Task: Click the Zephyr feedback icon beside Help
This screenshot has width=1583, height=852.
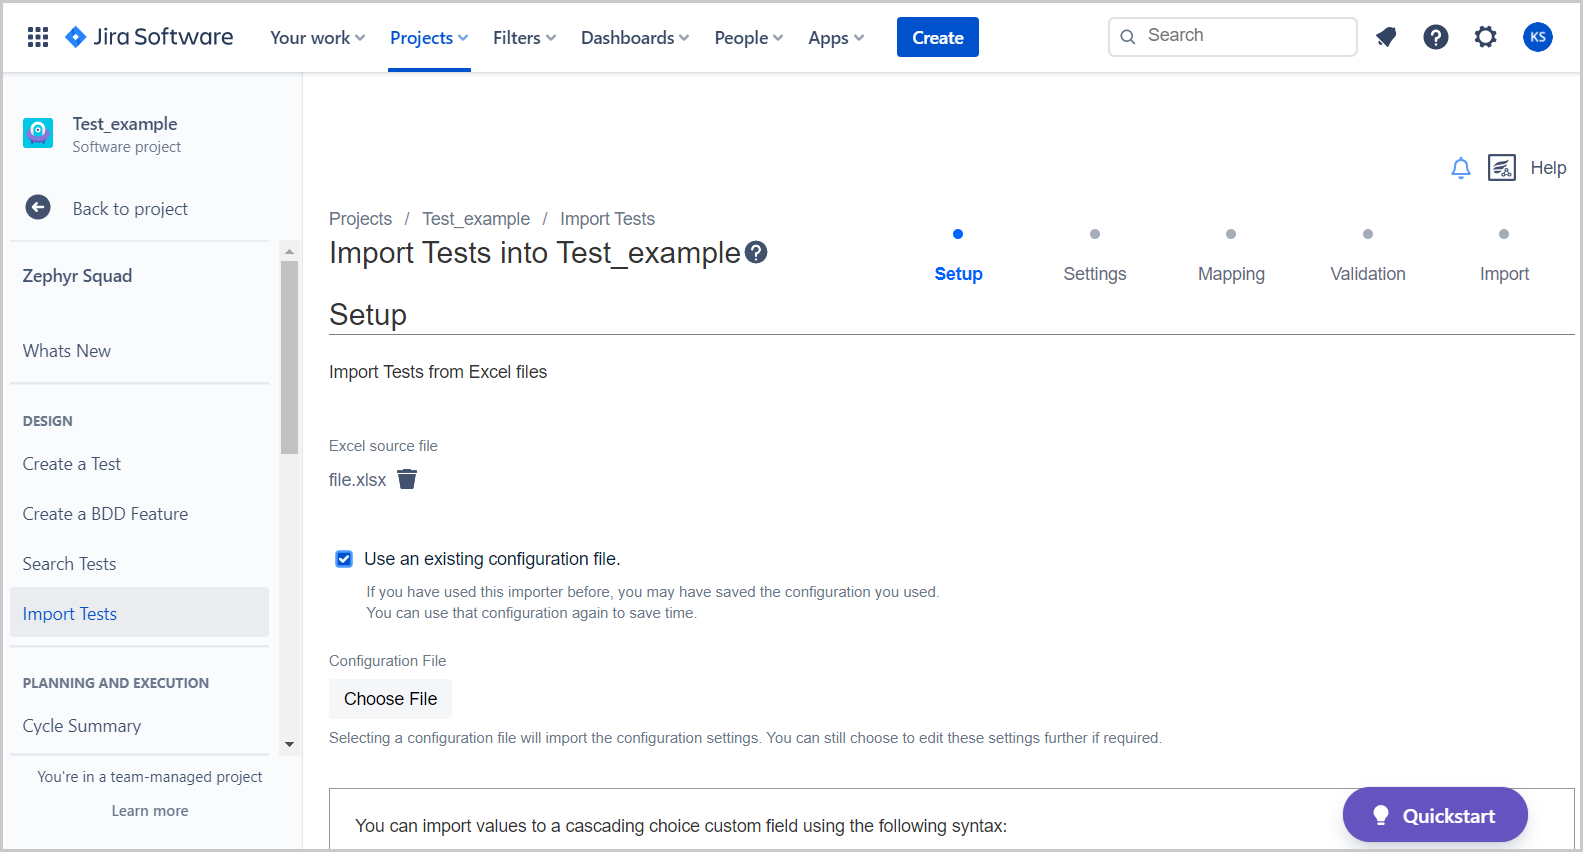Action: click(1502, 168)
